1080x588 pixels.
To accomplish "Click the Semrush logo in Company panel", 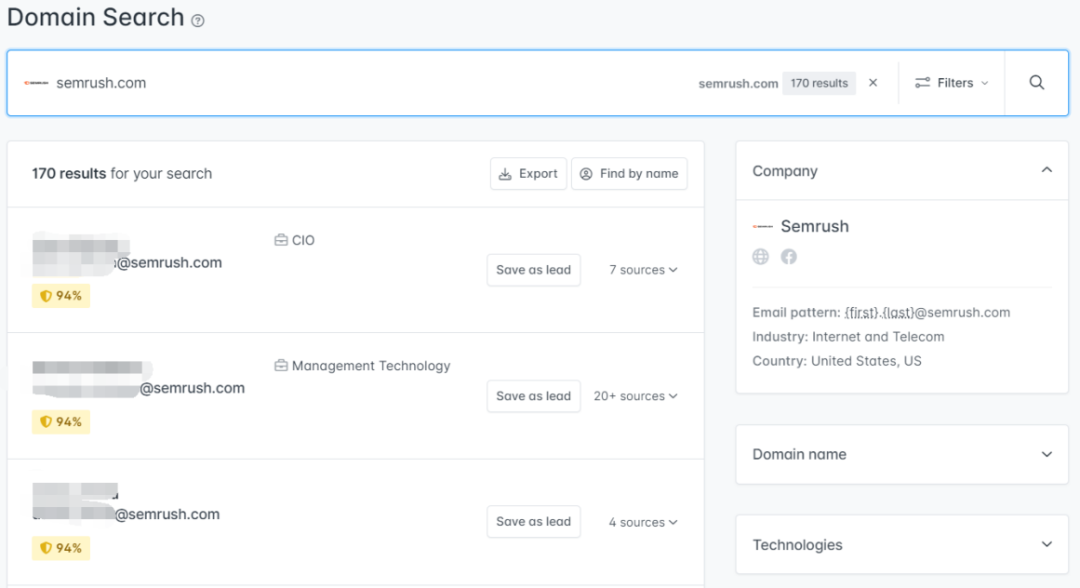I will (763, 227).
